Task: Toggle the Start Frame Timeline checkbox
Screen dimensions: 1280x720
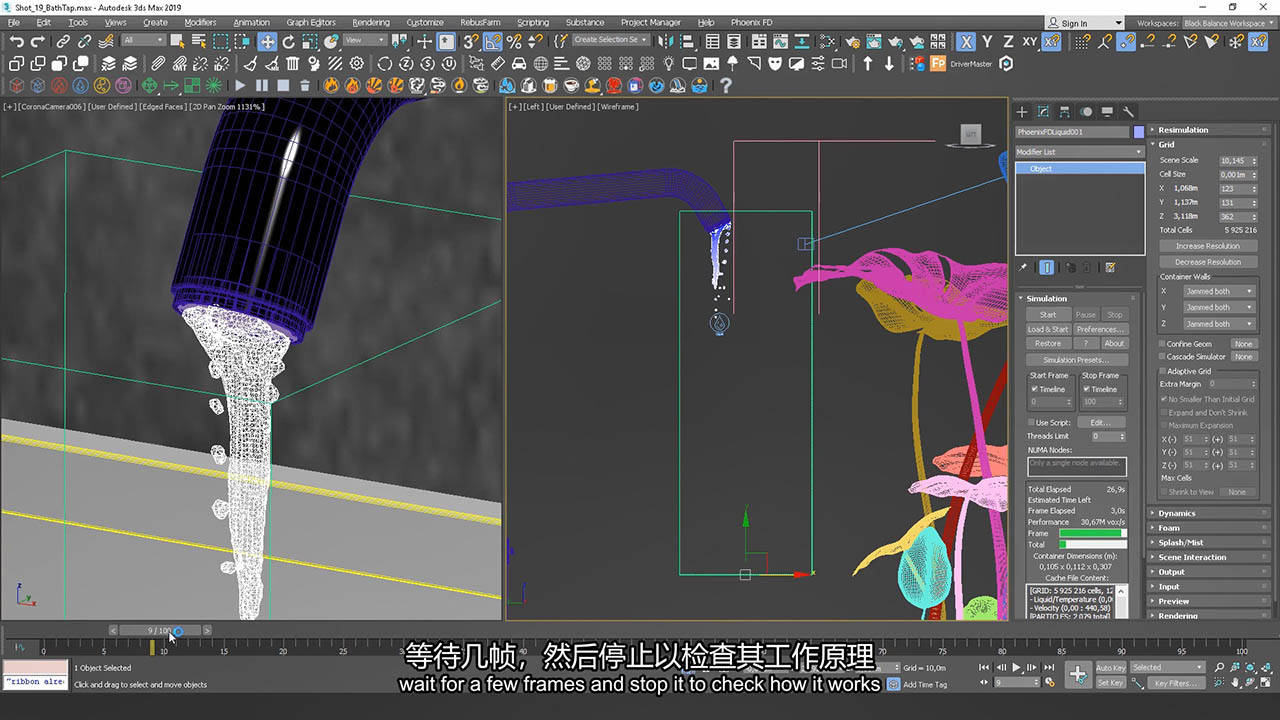Action: pyautogui.click(x=1034, y=389)
